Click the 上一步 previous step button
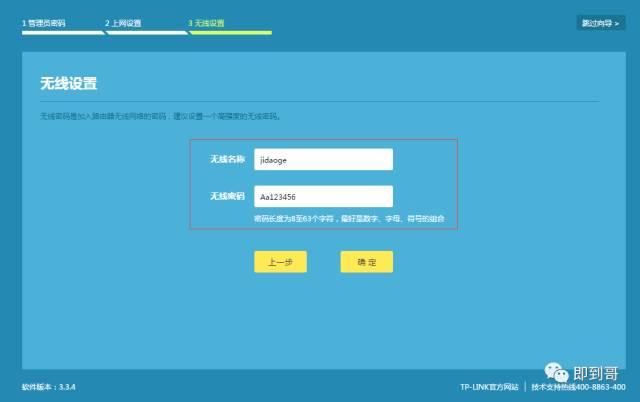Screen dimensions: 640x402 [280, 262]
